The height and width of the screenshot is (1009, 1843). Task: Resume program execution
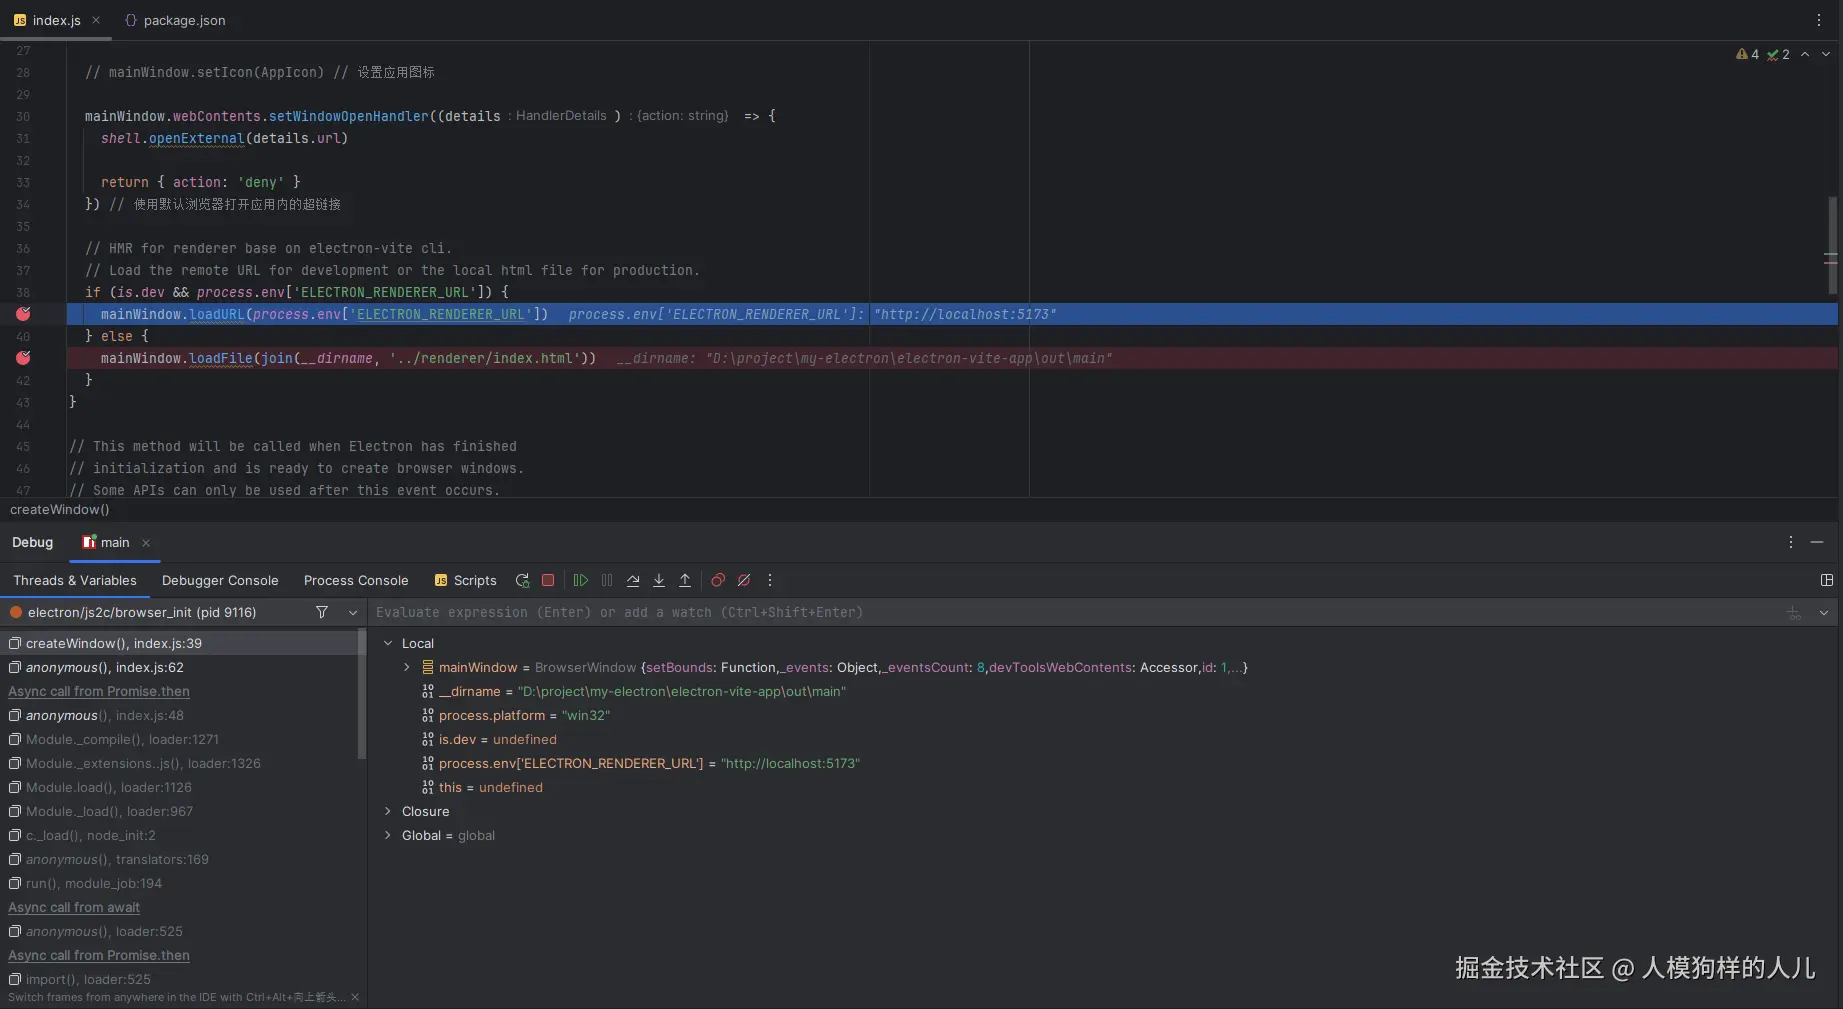(580, 580)
